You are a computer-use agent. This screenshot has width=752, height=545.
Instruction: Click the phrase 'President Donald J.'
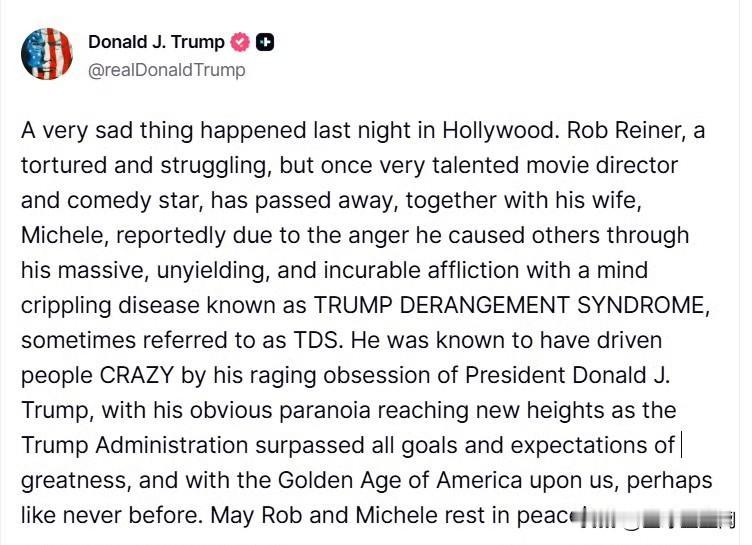pos(567,375)
